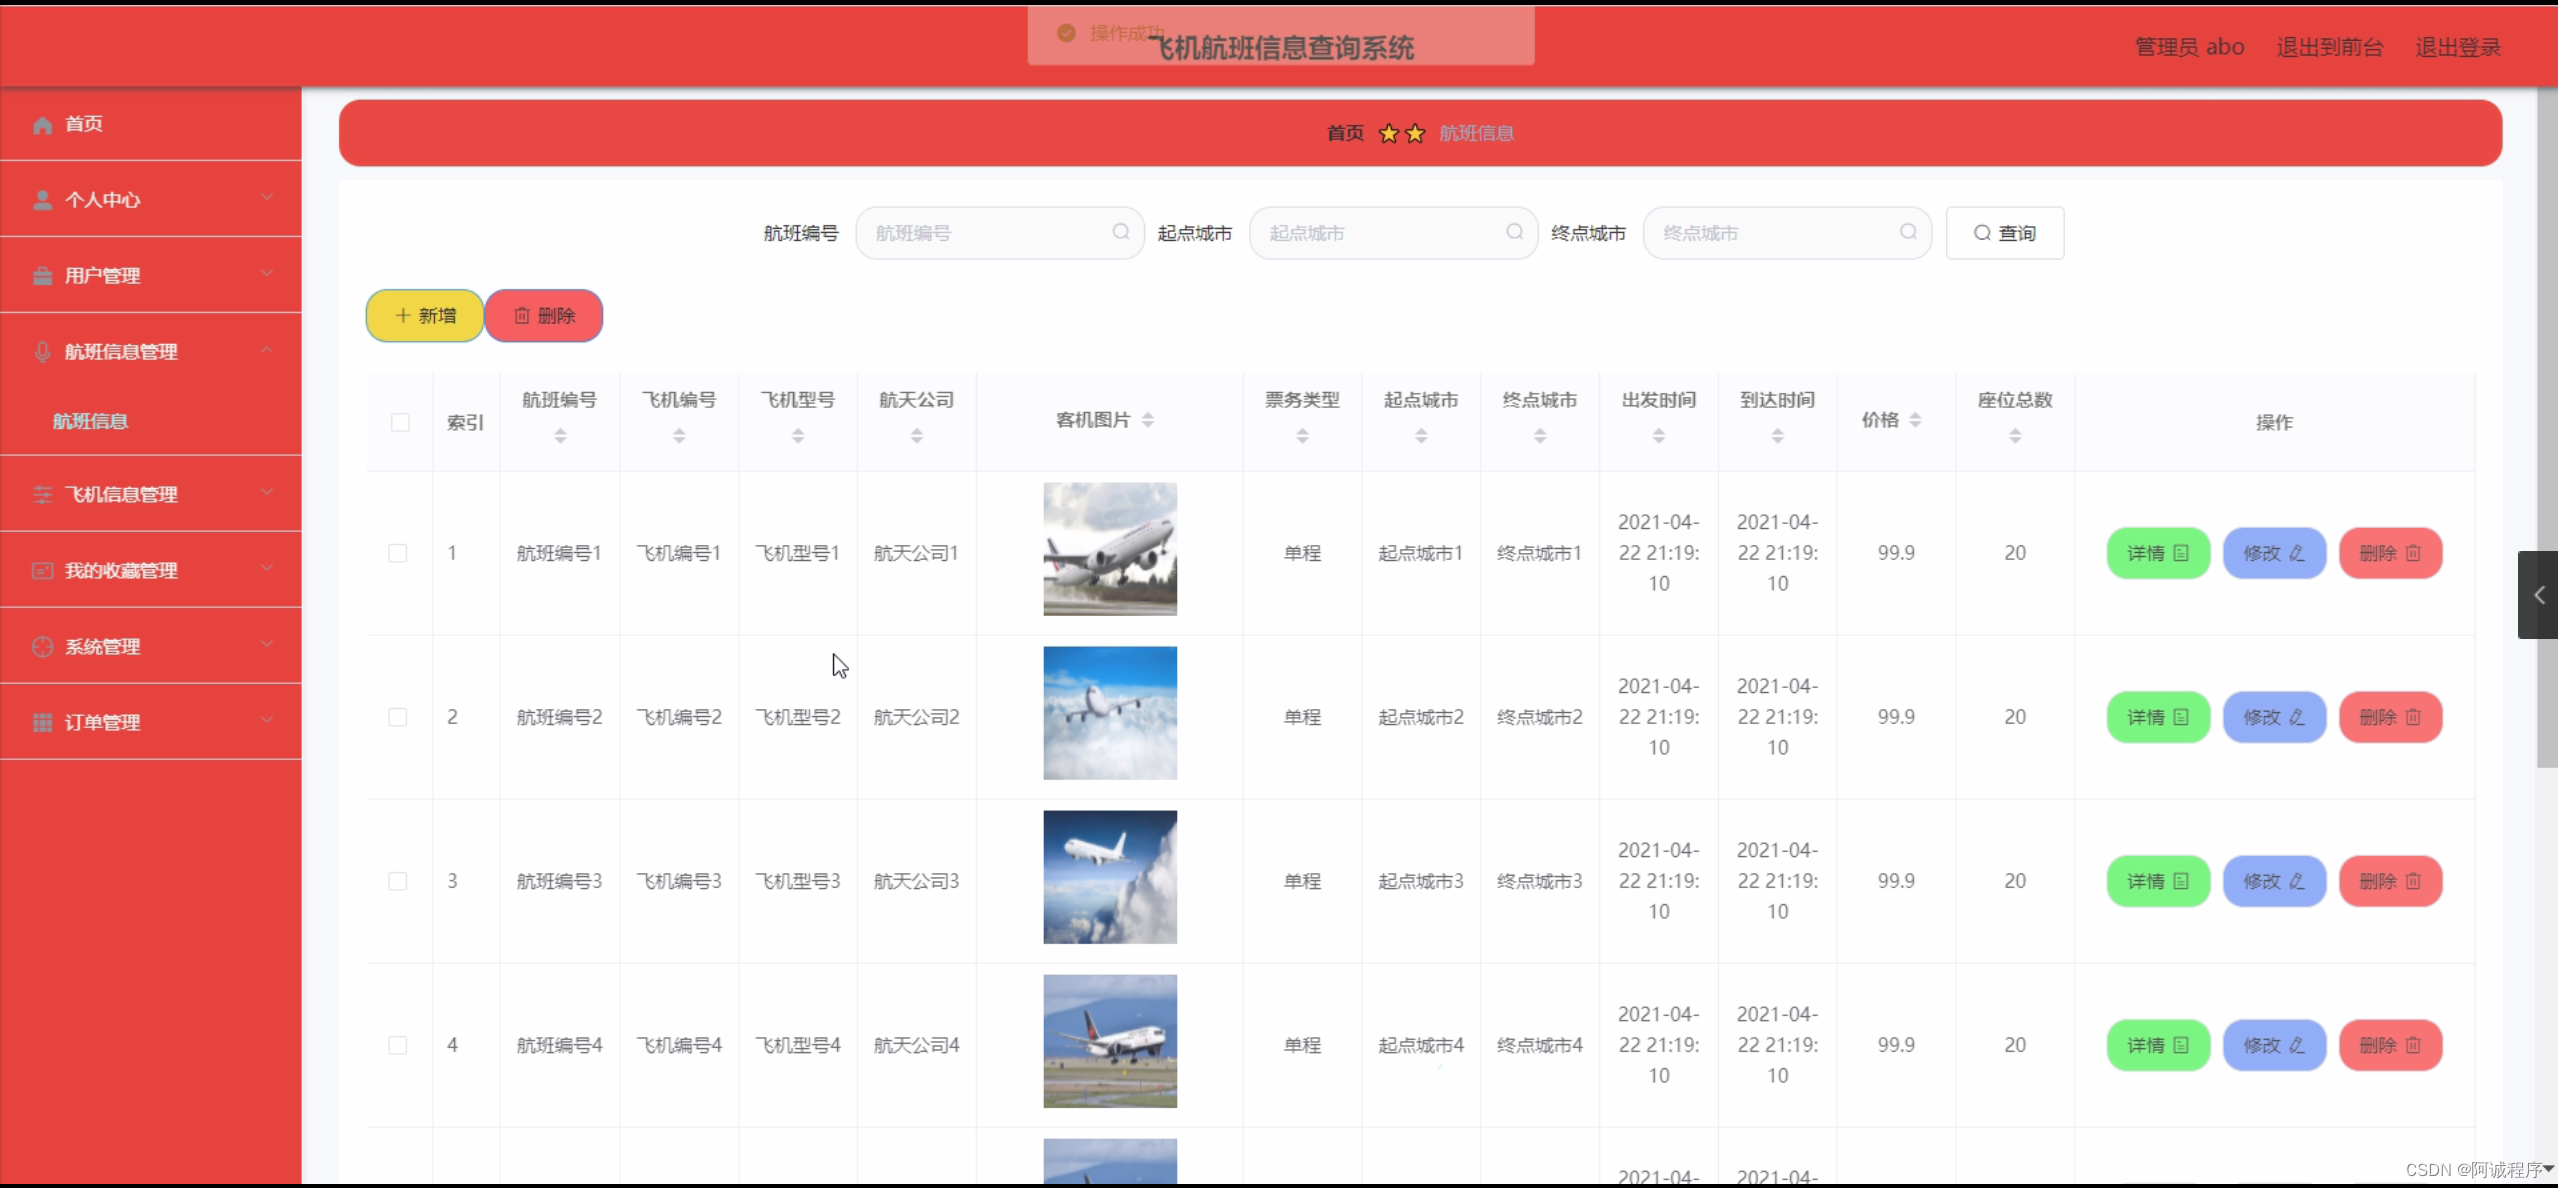Click the grid icon beside 订单管理

(x=42, y=722)
